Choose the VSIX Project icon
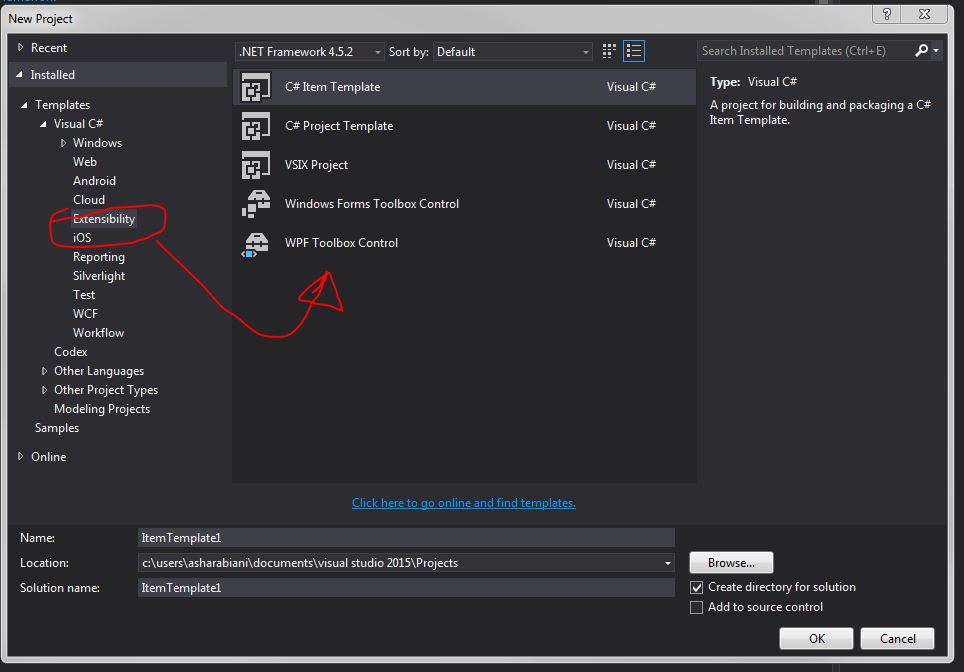This screenshot has width=964, height=672. pyautogui.click(x=255, y=165)
